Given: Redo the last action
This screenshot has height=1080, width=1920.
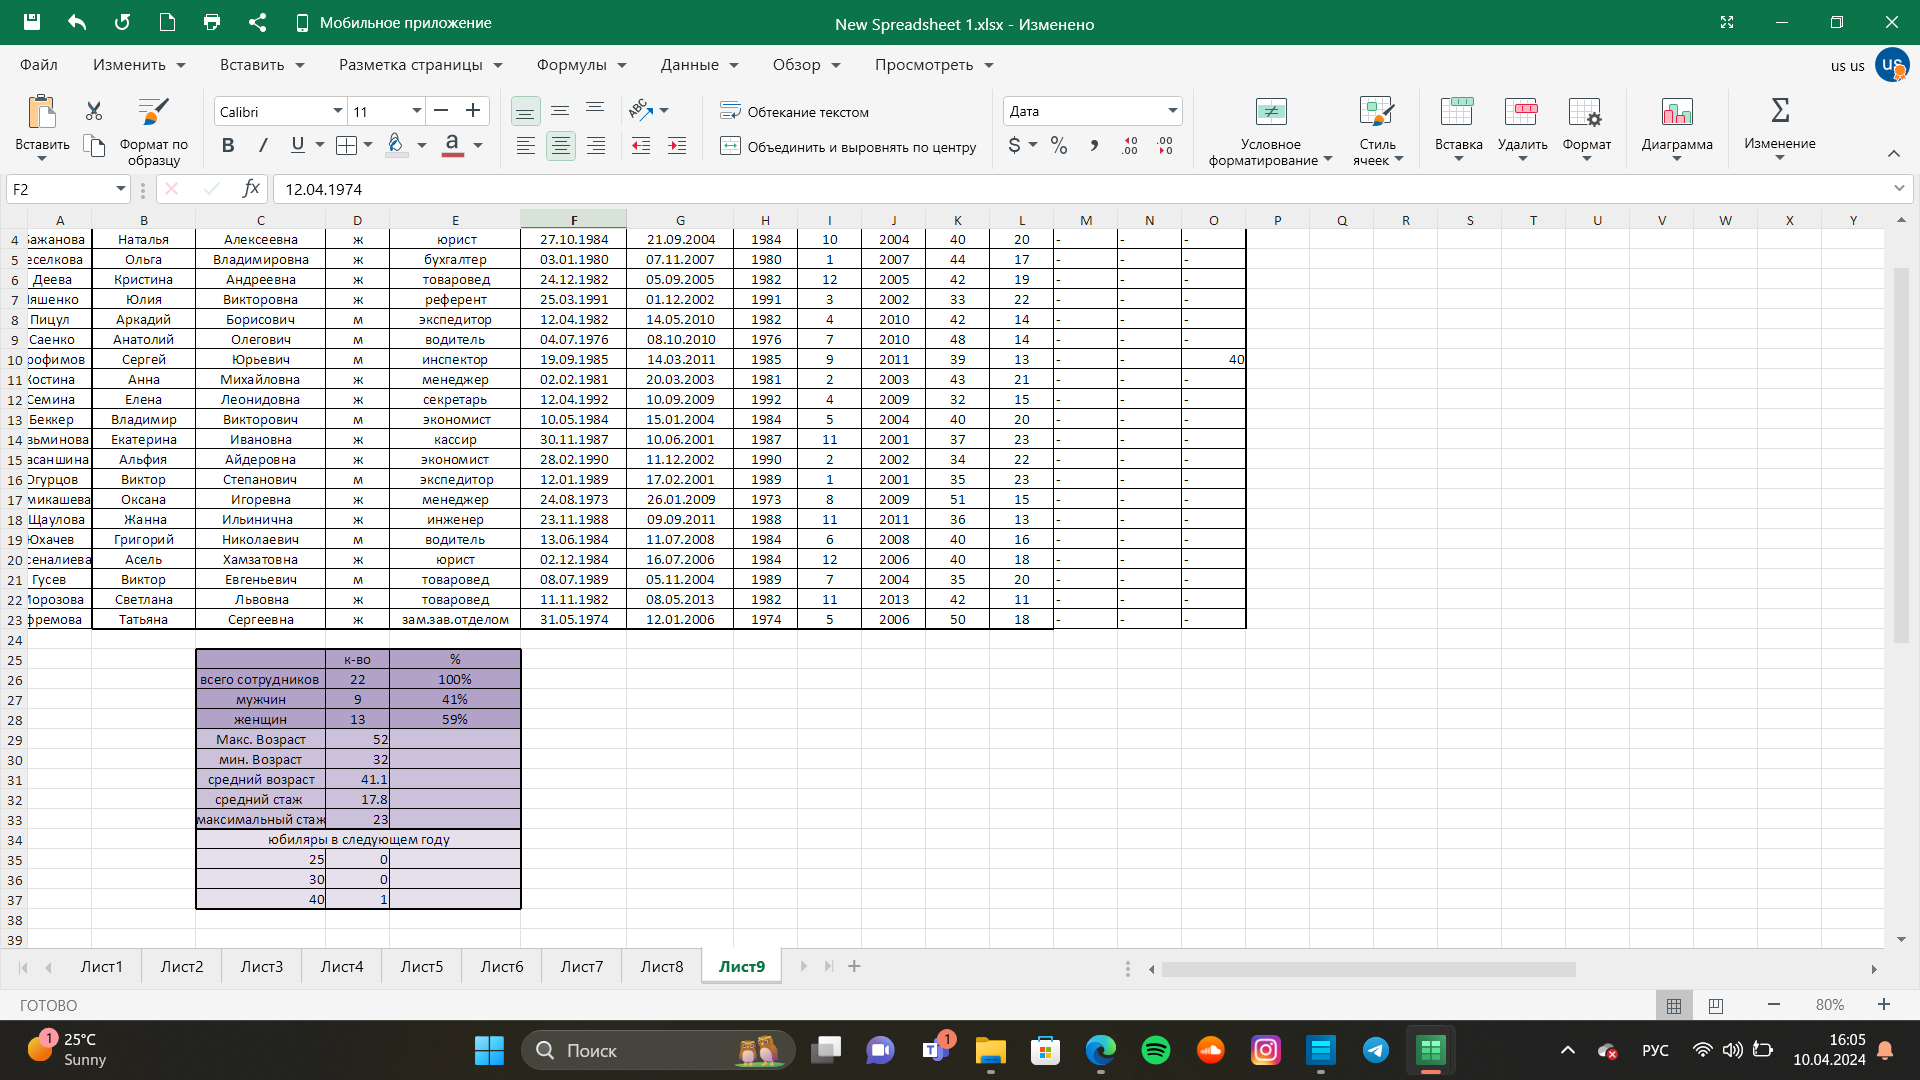Looking at the screenshot, I should 122,22.
